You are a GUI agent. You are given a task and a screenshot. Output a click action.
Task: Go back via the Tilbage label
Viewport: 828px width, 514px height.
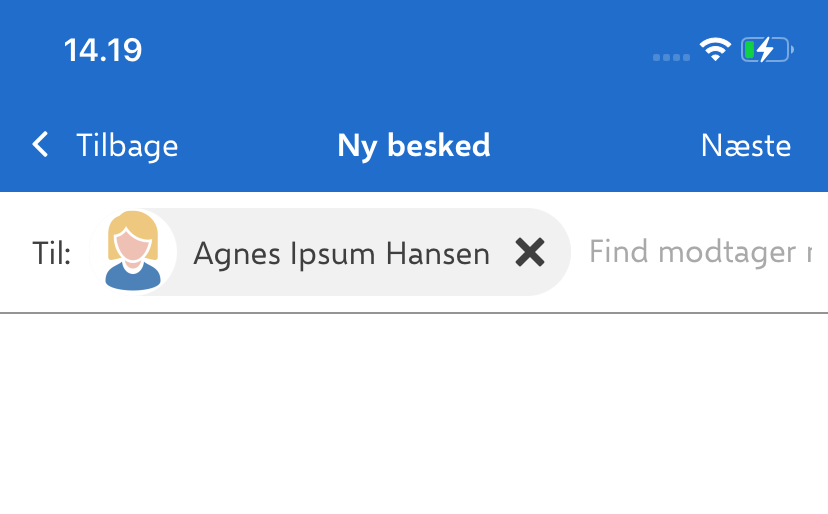127,146
